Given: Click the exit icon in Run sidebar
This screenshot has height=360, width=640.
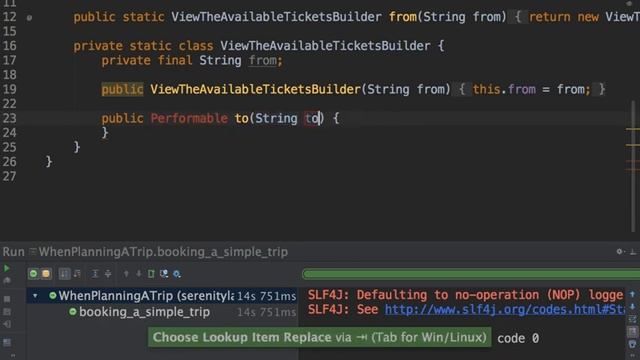Looking at the screenshot, I should (x=7, y=325).
